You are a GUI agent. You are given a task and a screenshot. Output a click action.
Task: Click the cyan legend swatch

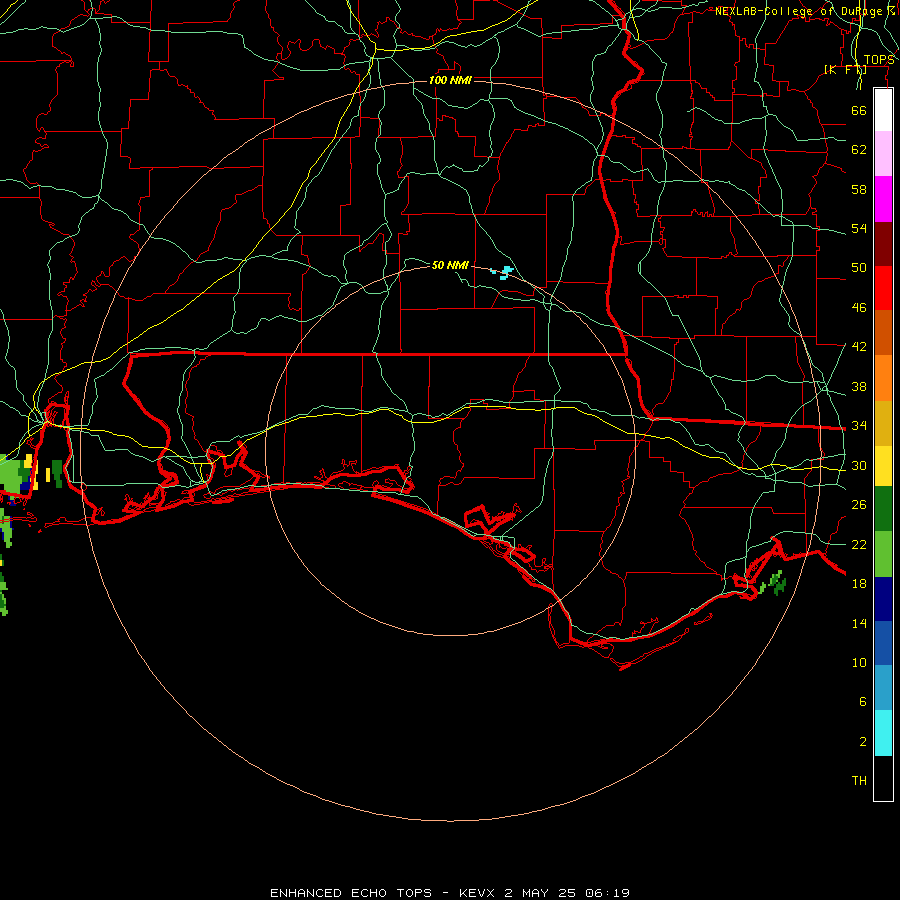(x=883, y=733)
